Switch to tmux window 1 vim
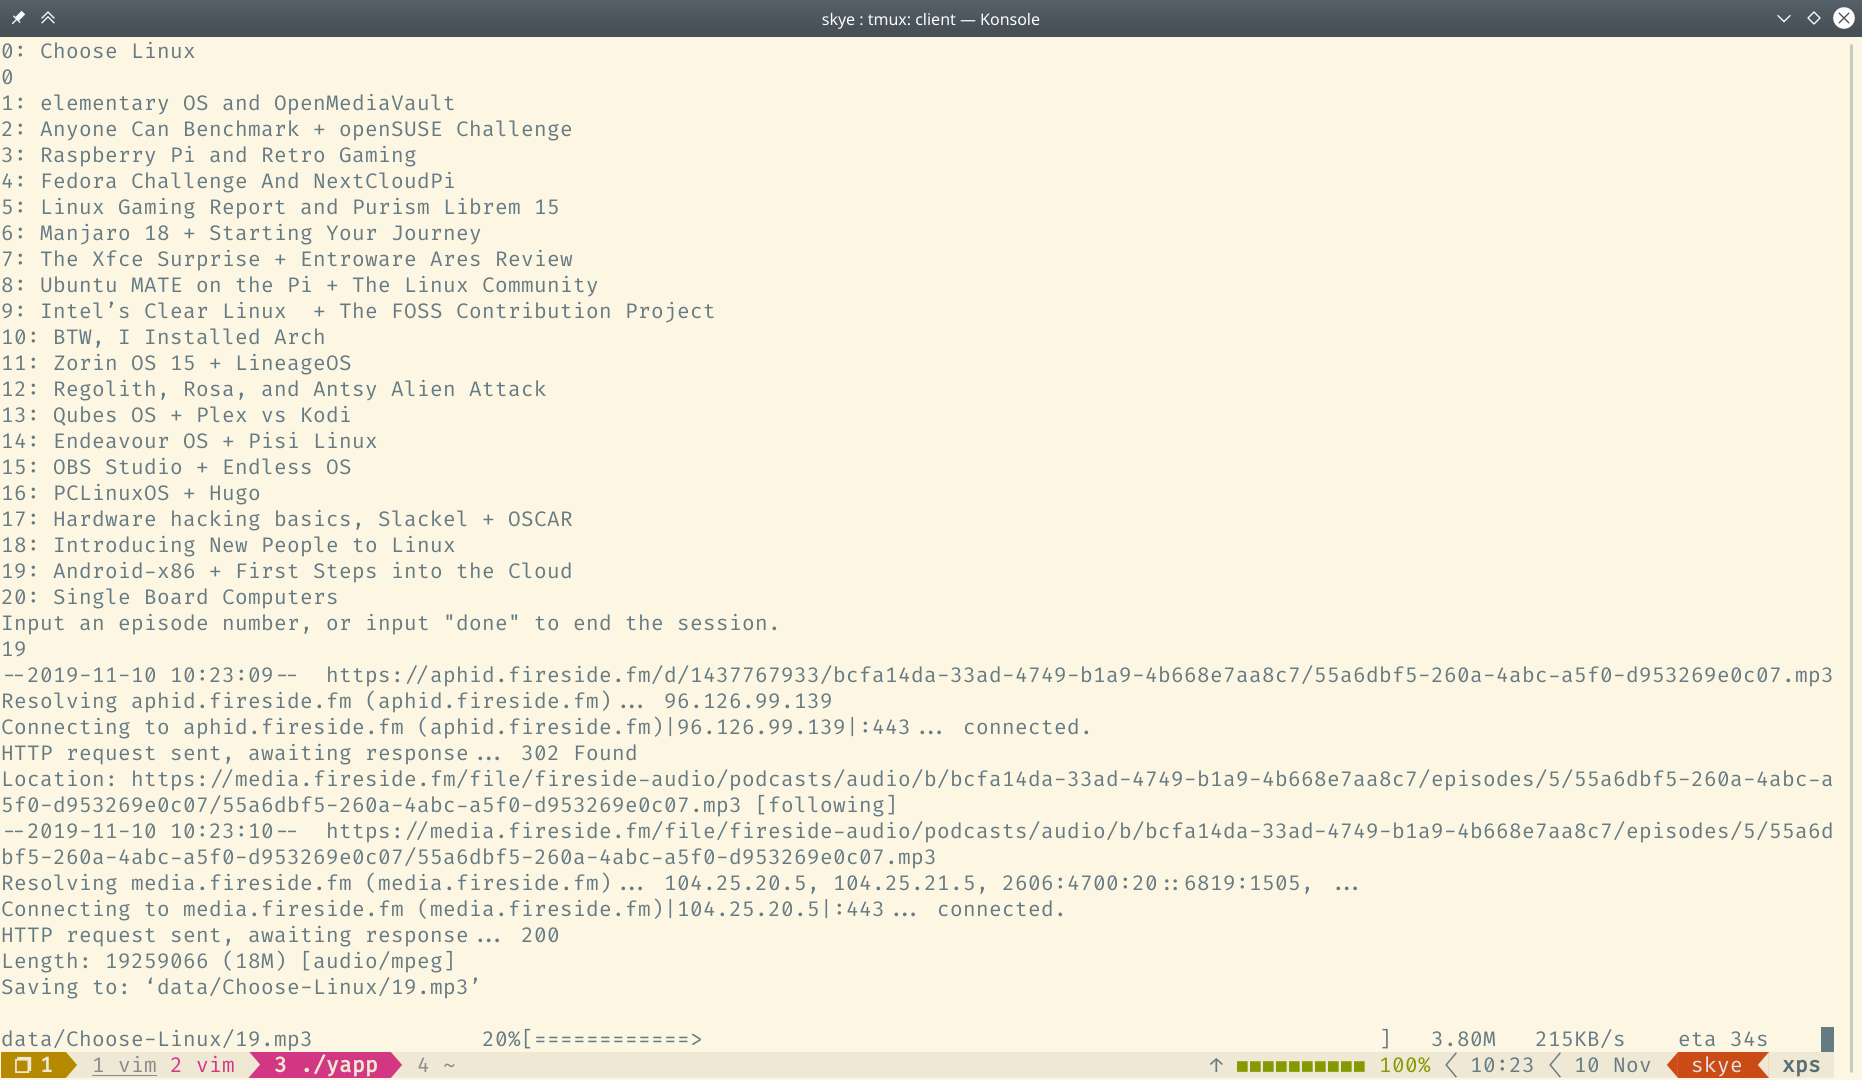The height and width of the screenshot is (1080, 1862). [124, 1065]
